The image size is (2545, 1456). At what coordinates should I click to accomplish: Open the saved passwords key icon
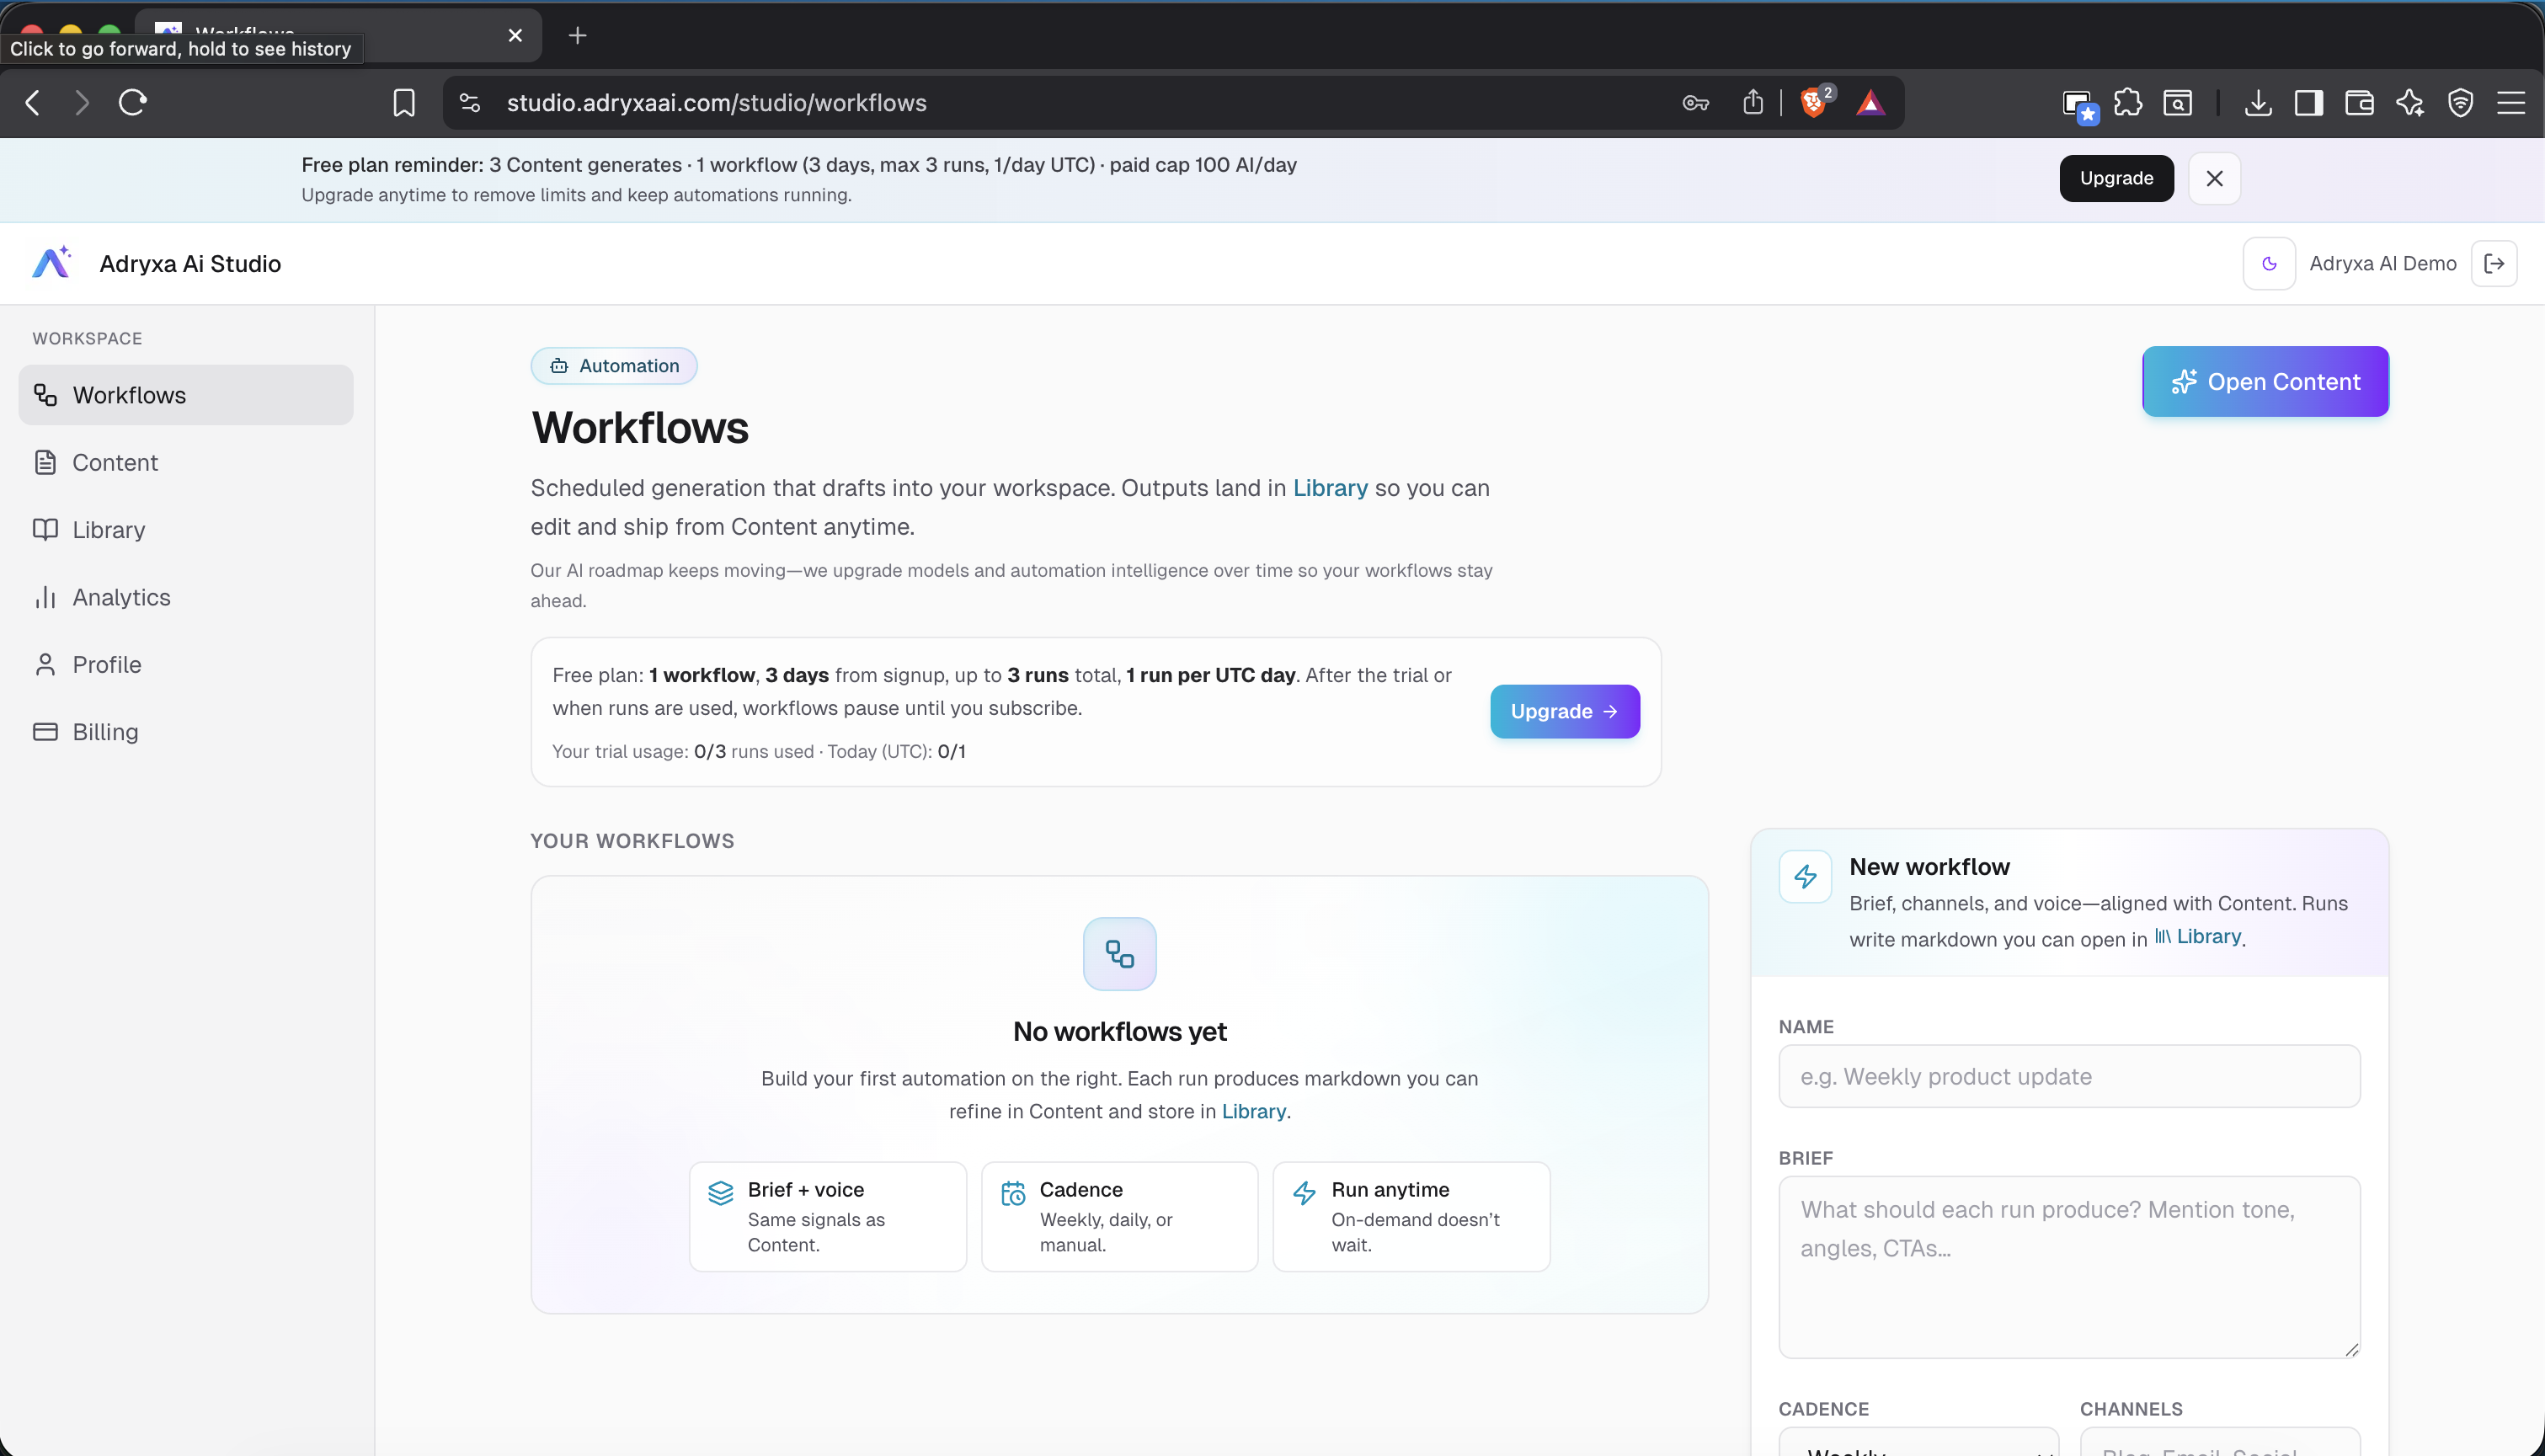click(1696, 103)
